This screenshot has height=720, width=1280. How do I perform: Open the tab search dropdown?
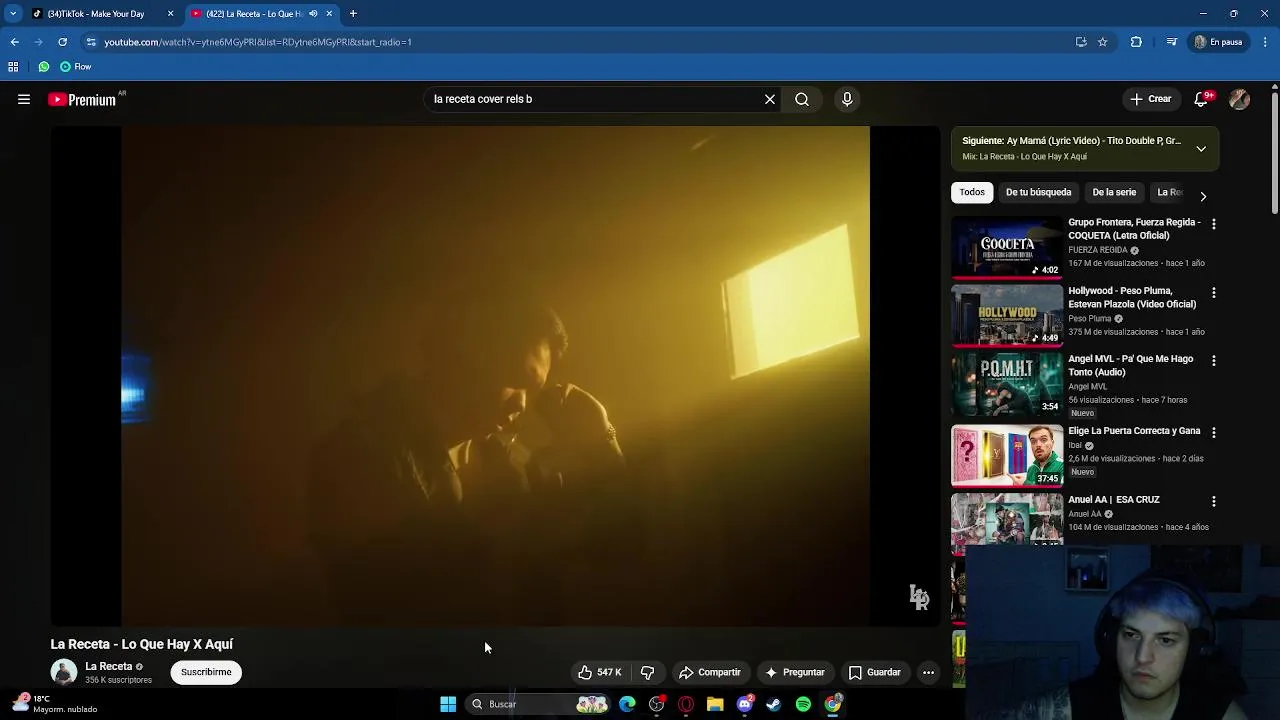click(x=13, y=14)
